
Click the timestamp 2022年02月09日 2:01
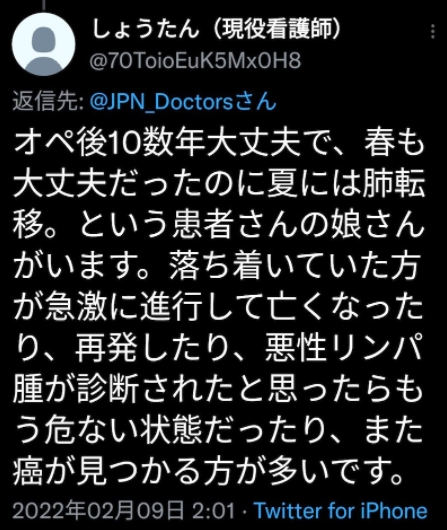point(124,510)
